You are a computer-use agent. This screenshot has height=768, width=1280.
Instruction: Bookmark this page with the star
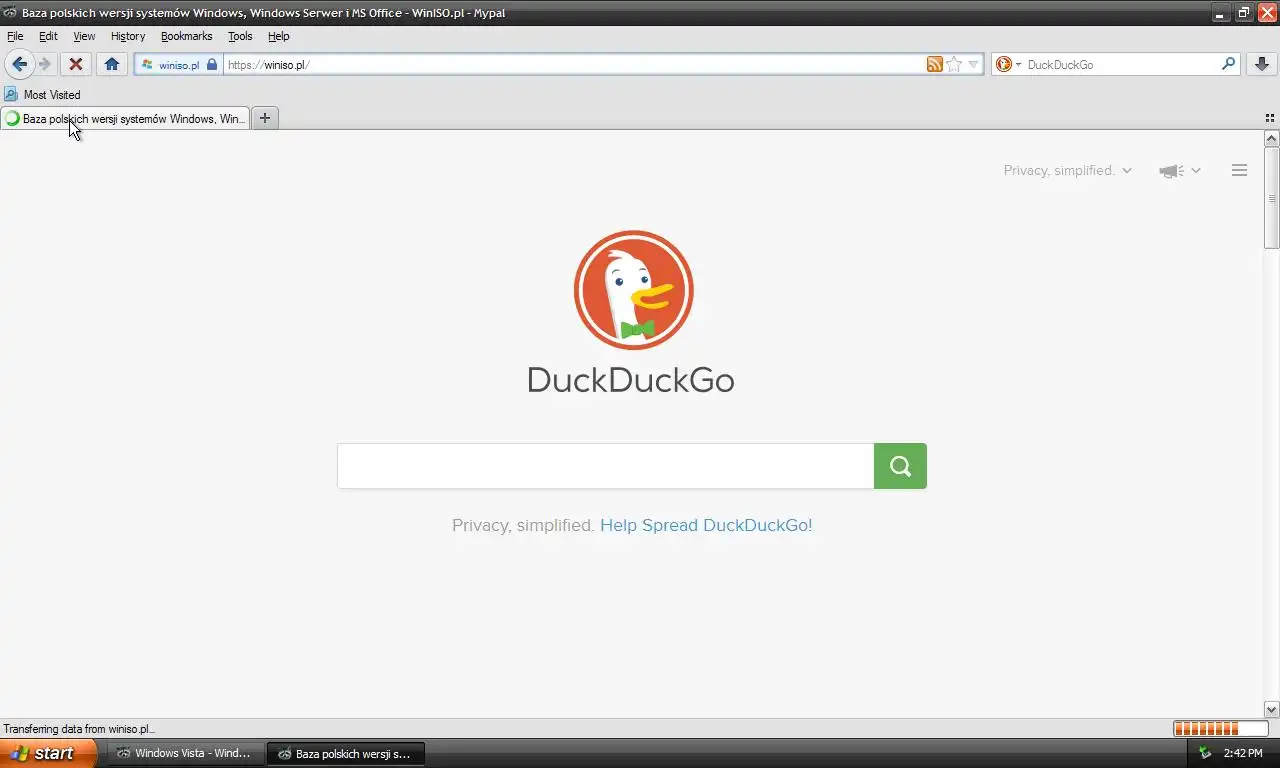click(954, 64)
